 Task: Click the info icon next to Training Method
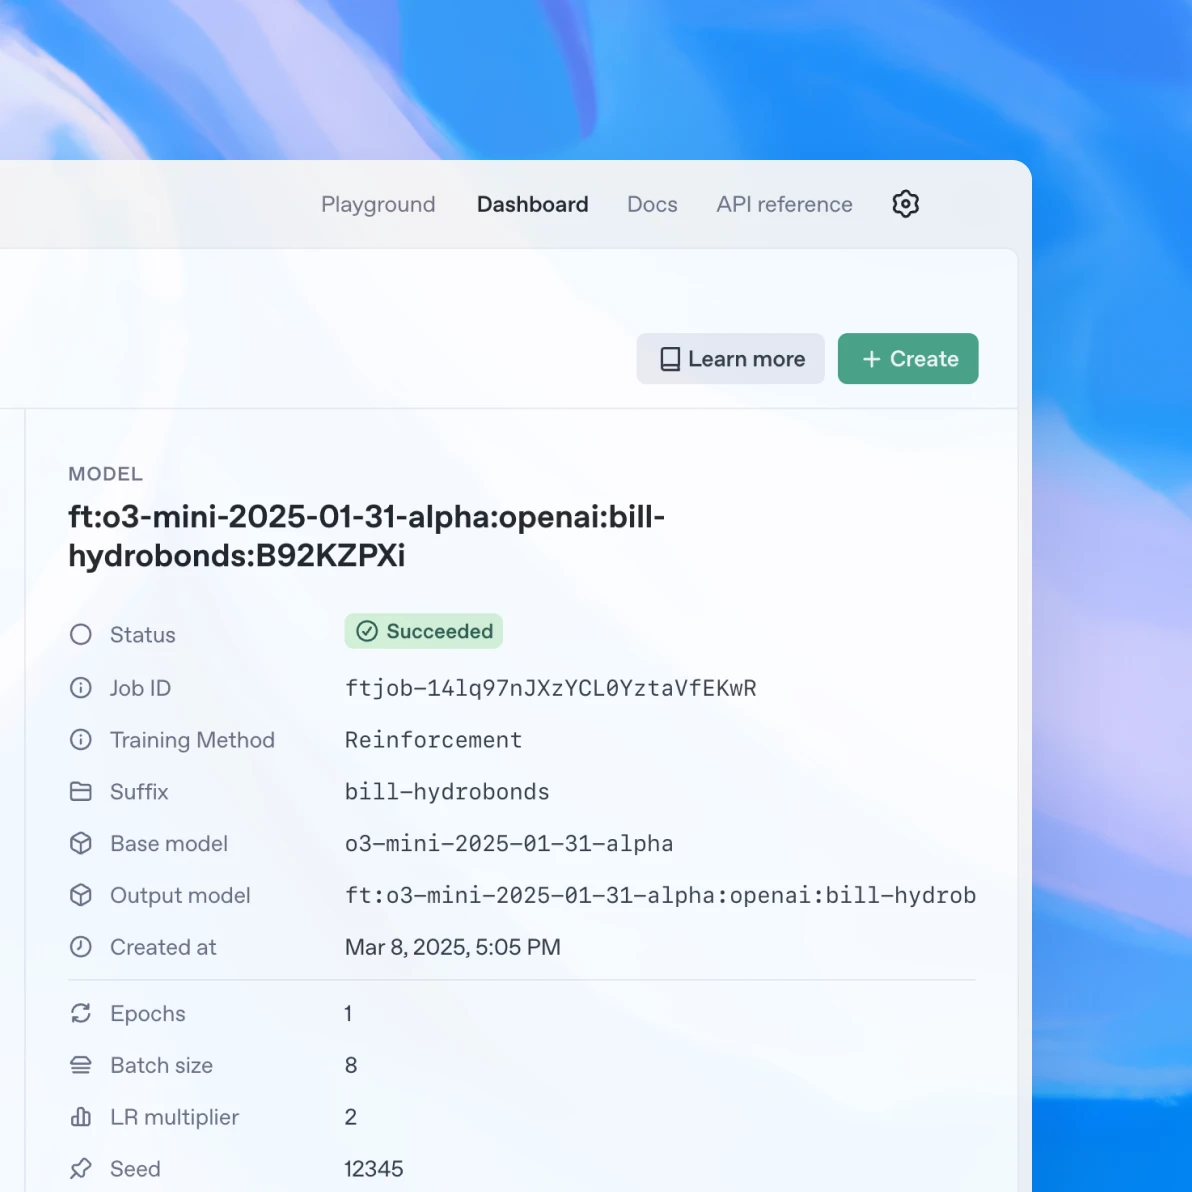[x=80, y=740]
